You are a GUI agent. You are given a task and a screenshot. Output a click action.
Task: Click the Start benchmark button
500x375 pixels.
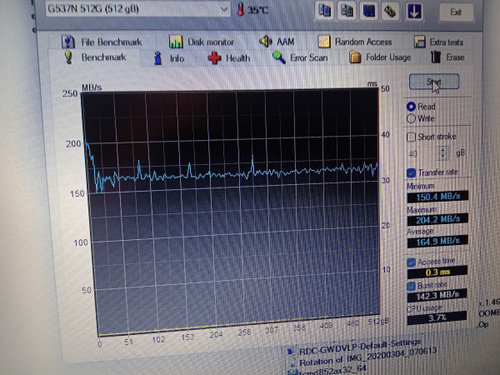(434, 82)
